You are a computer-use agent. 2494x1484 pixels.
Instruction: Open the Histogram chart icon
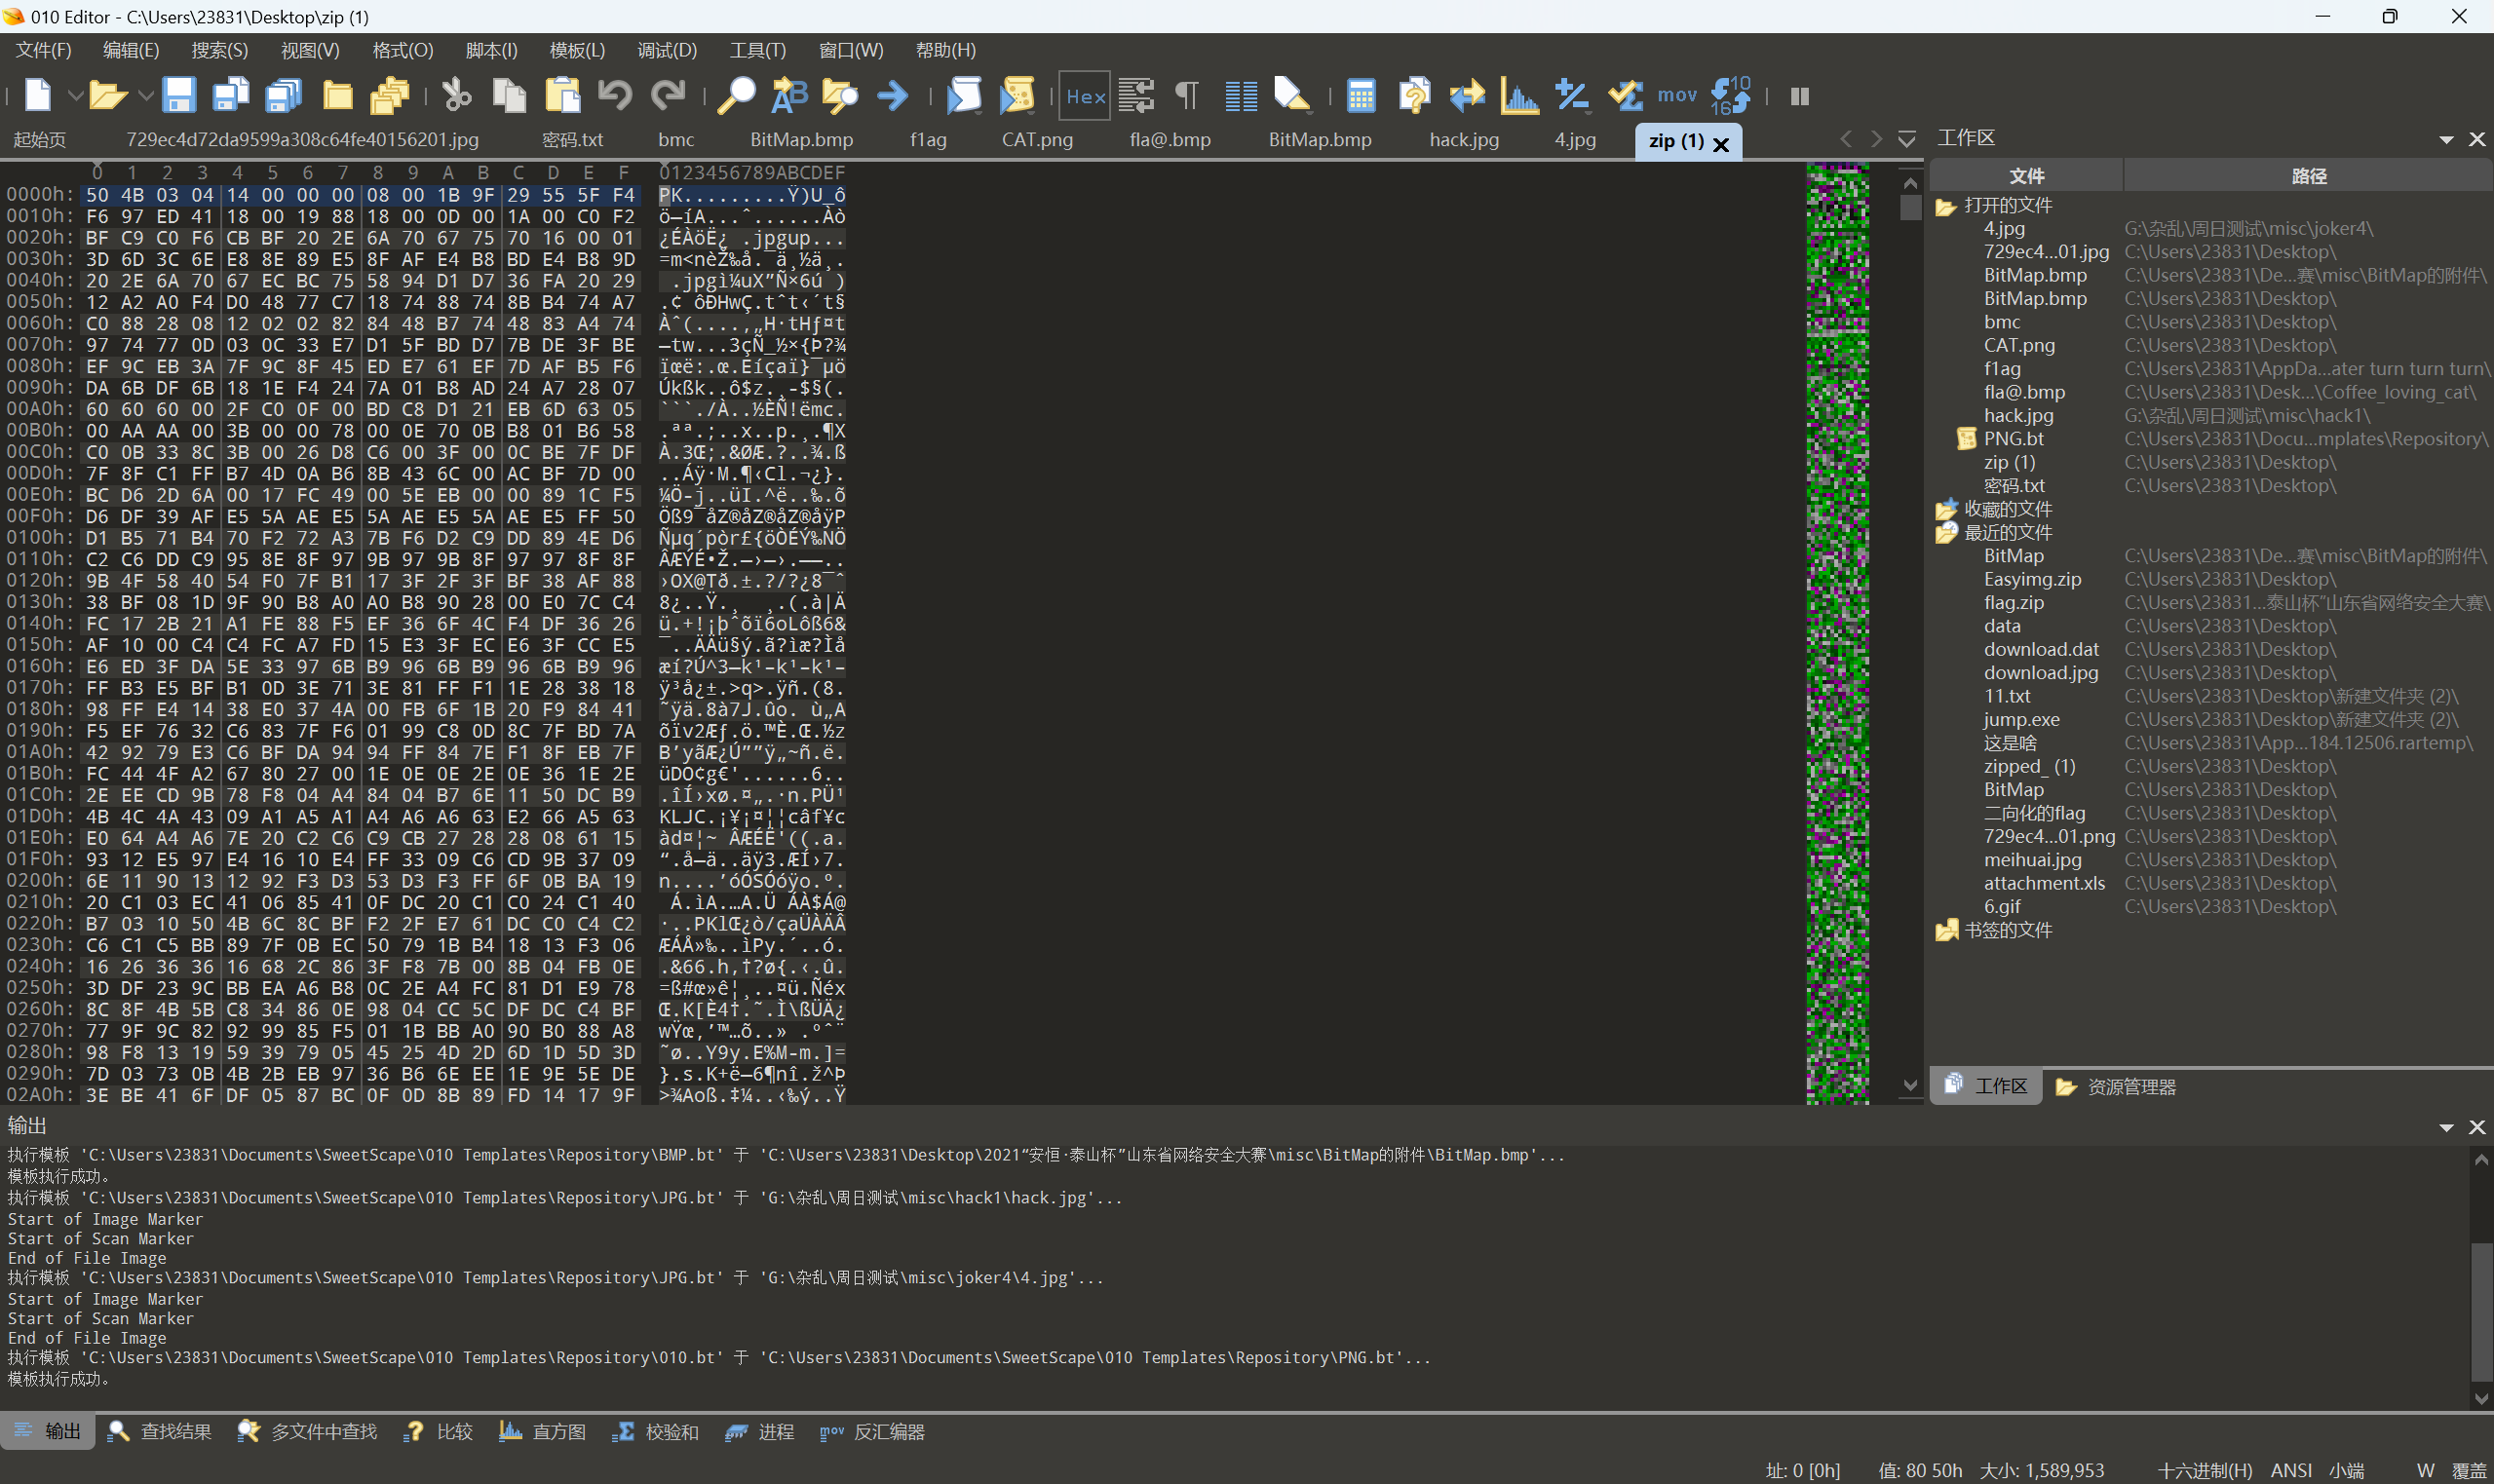(1520, 96)
